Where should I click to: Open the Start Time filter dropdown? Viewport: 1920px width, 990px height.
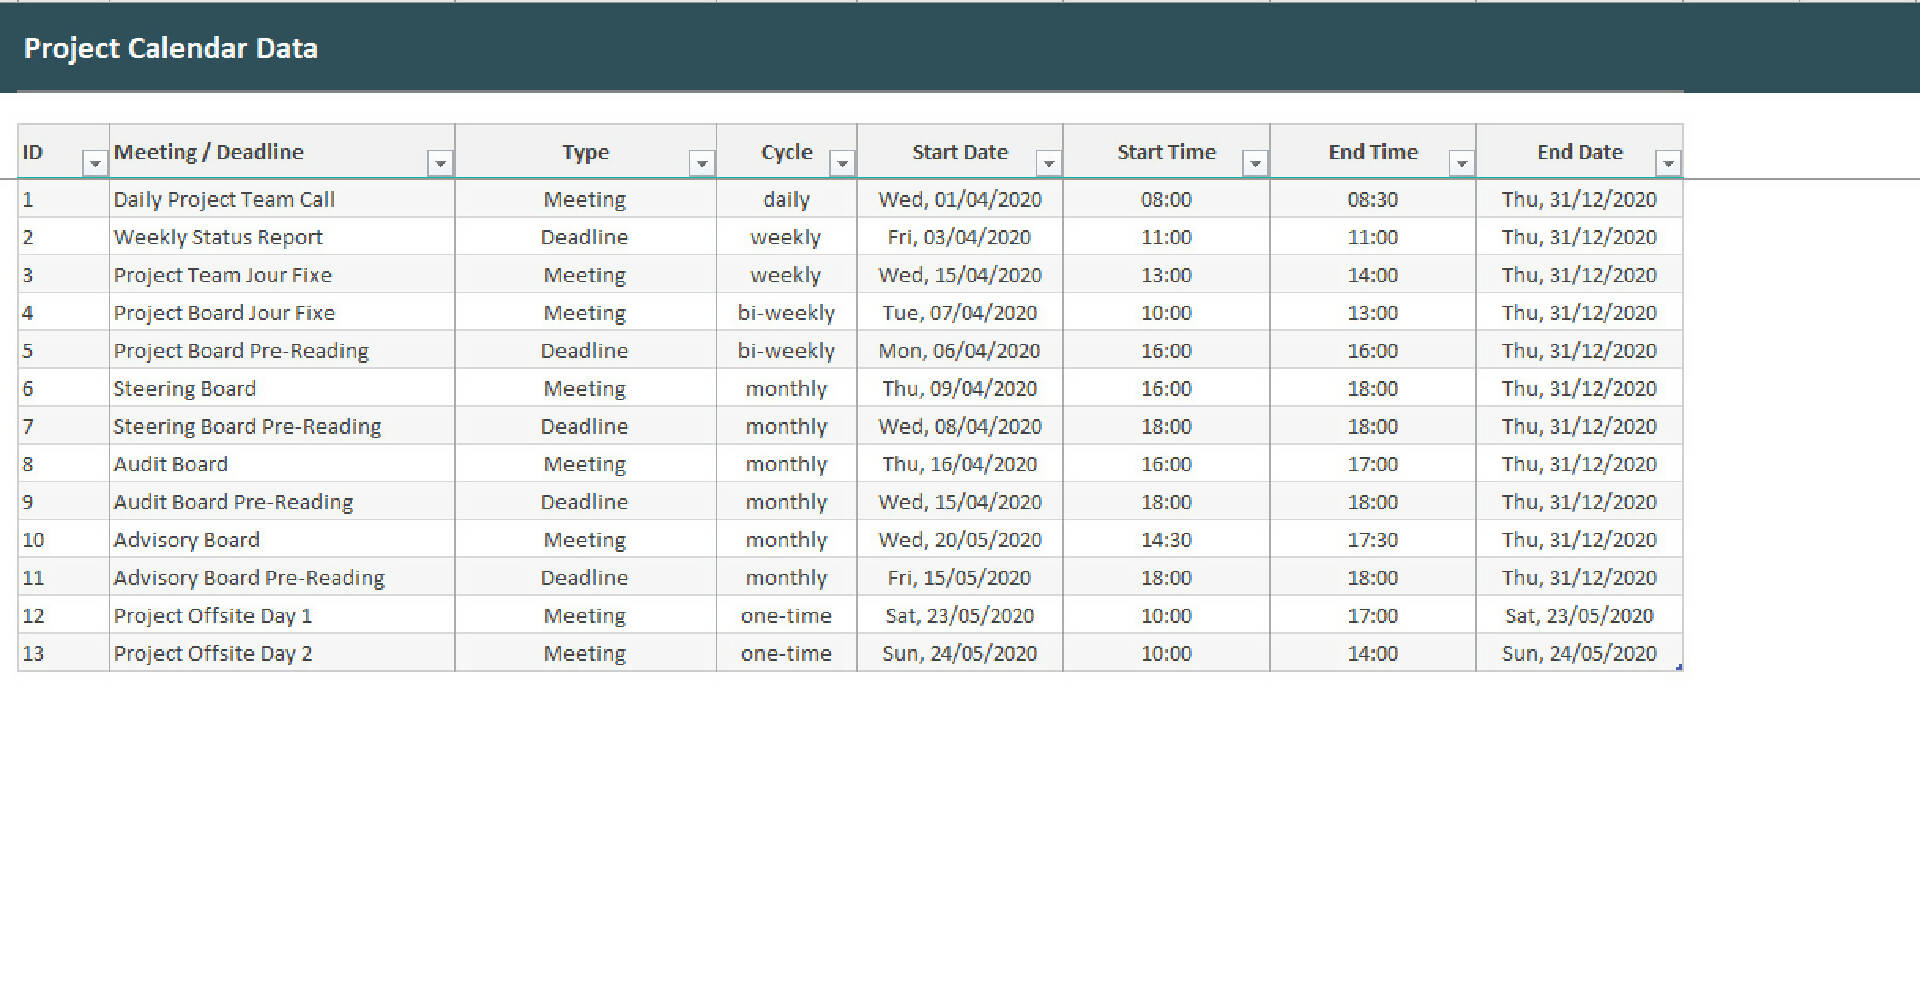click(x=1254, y=162)
